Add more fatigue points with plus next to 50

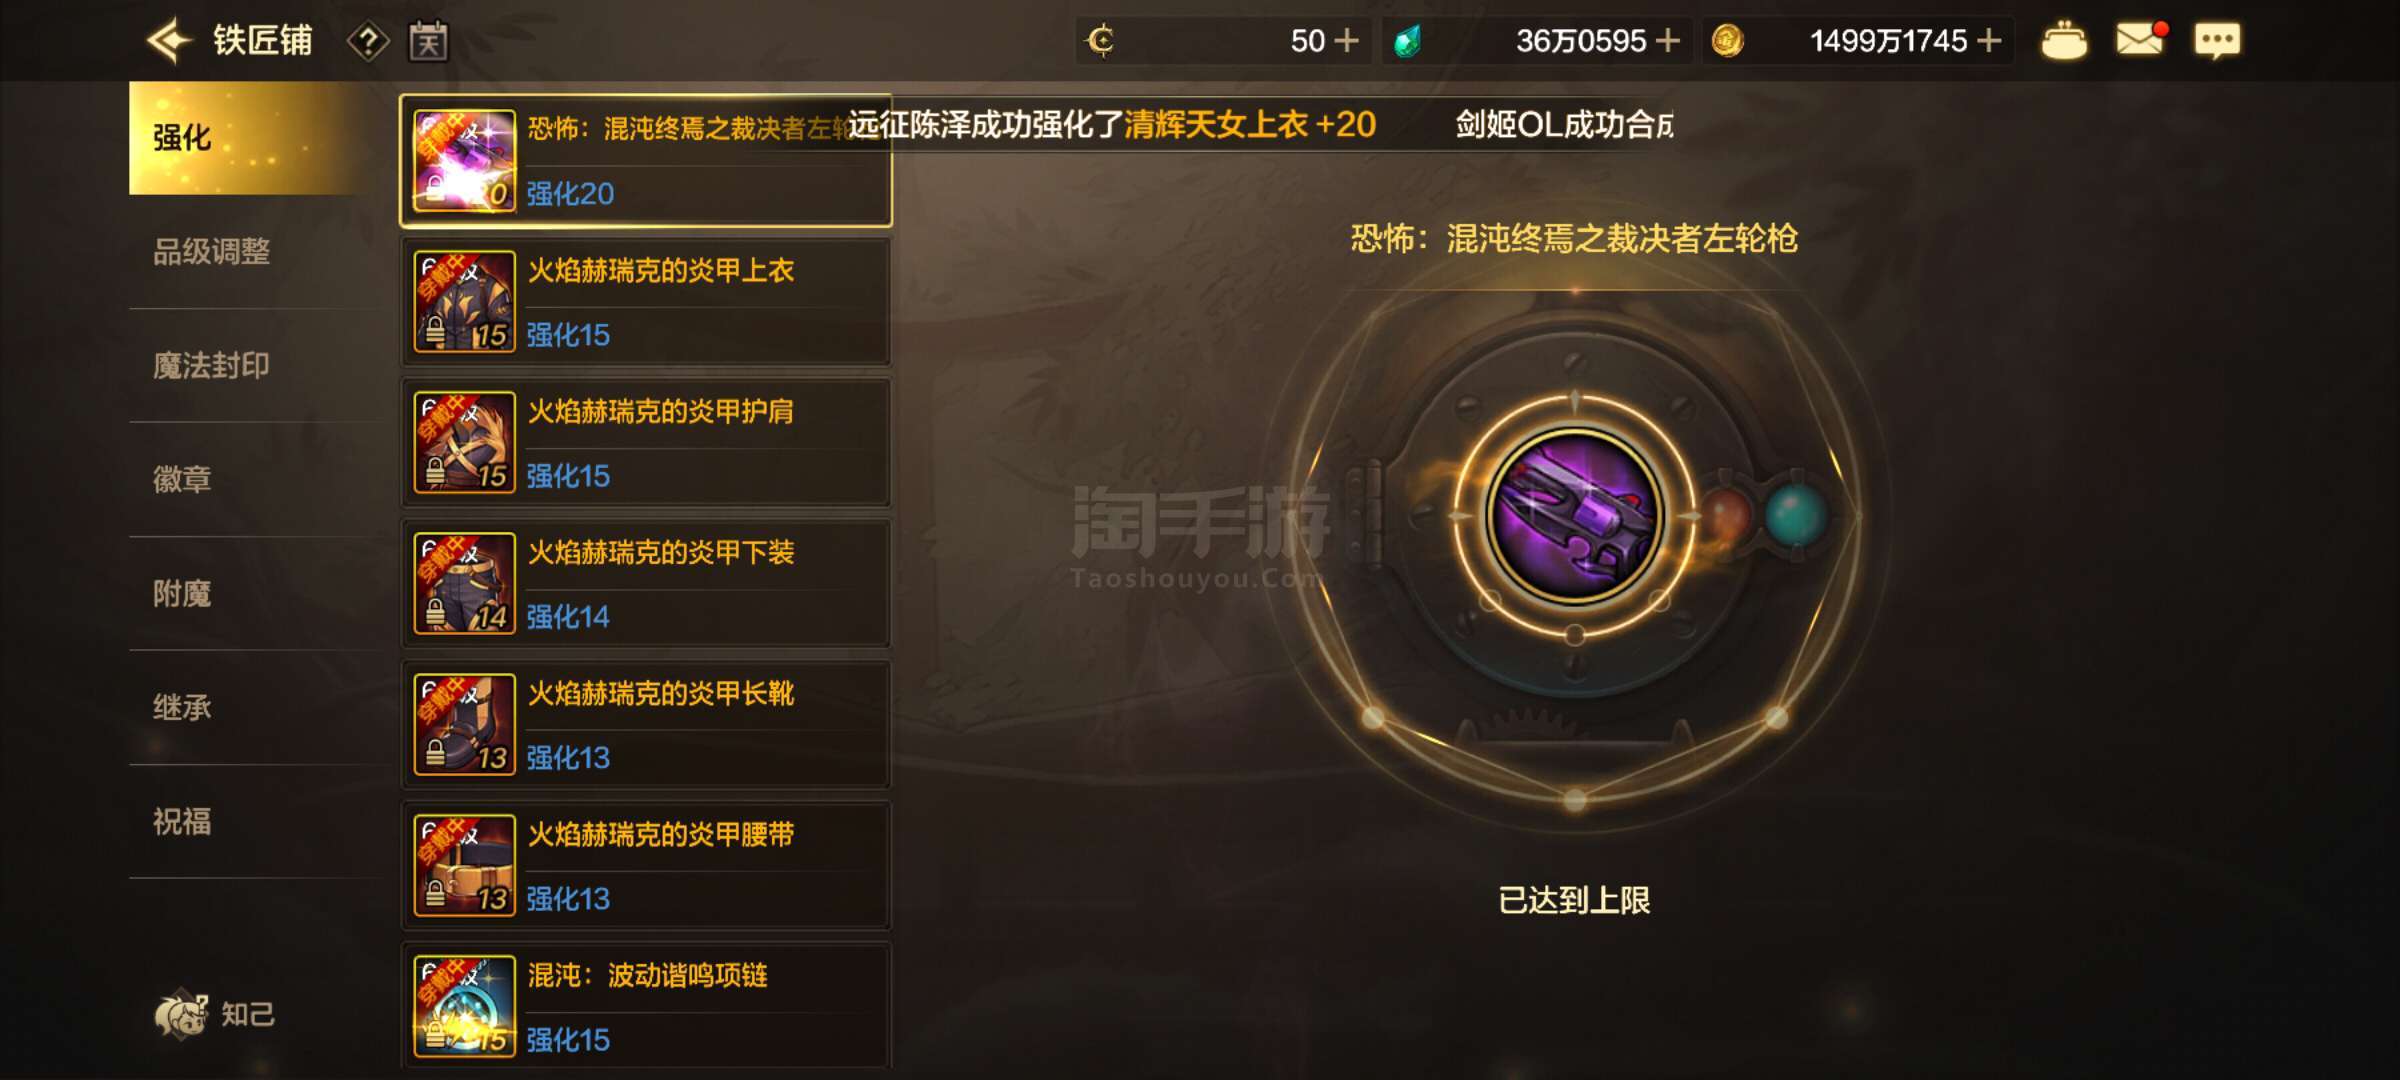tap(1347, 41)
